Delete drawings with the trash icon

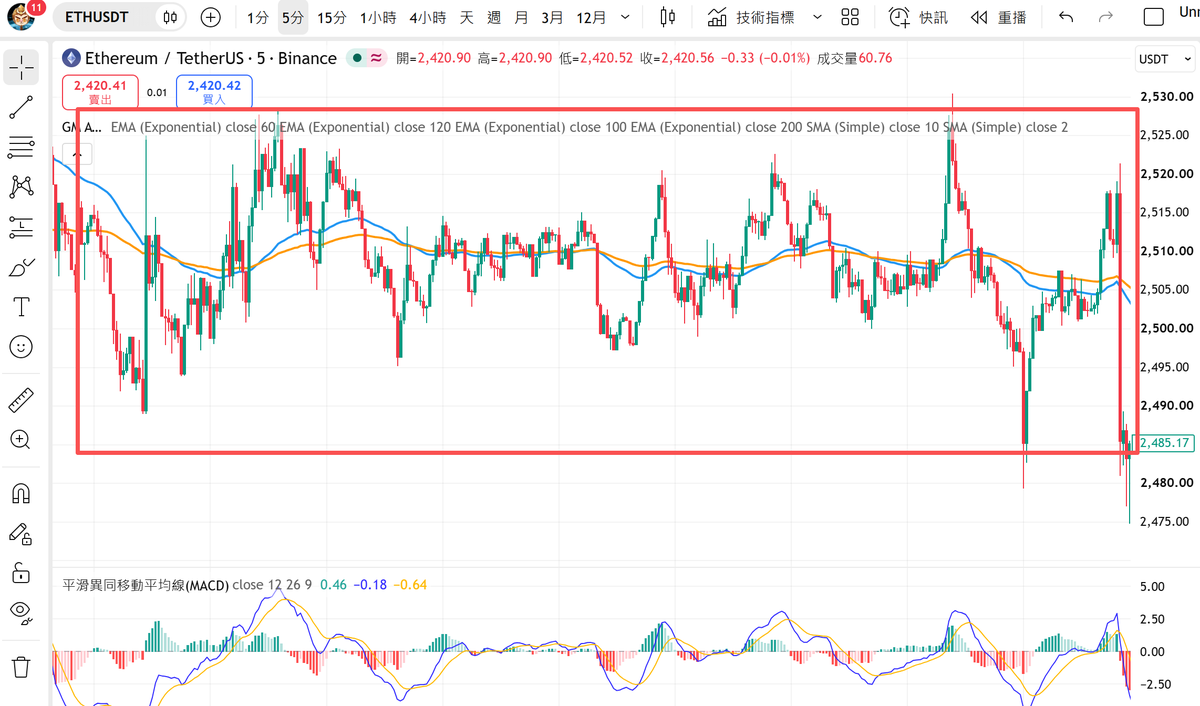21,666
